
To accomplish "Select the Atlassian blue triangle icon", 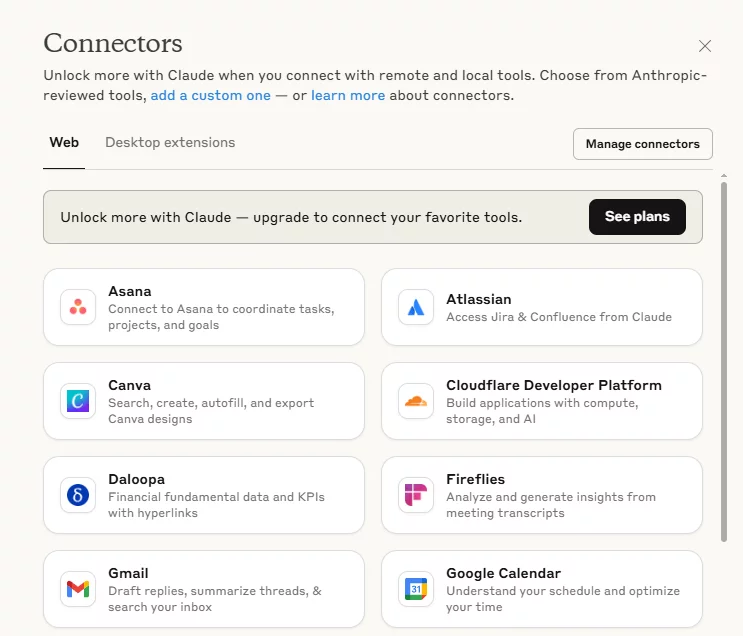I will pos(416,307).
